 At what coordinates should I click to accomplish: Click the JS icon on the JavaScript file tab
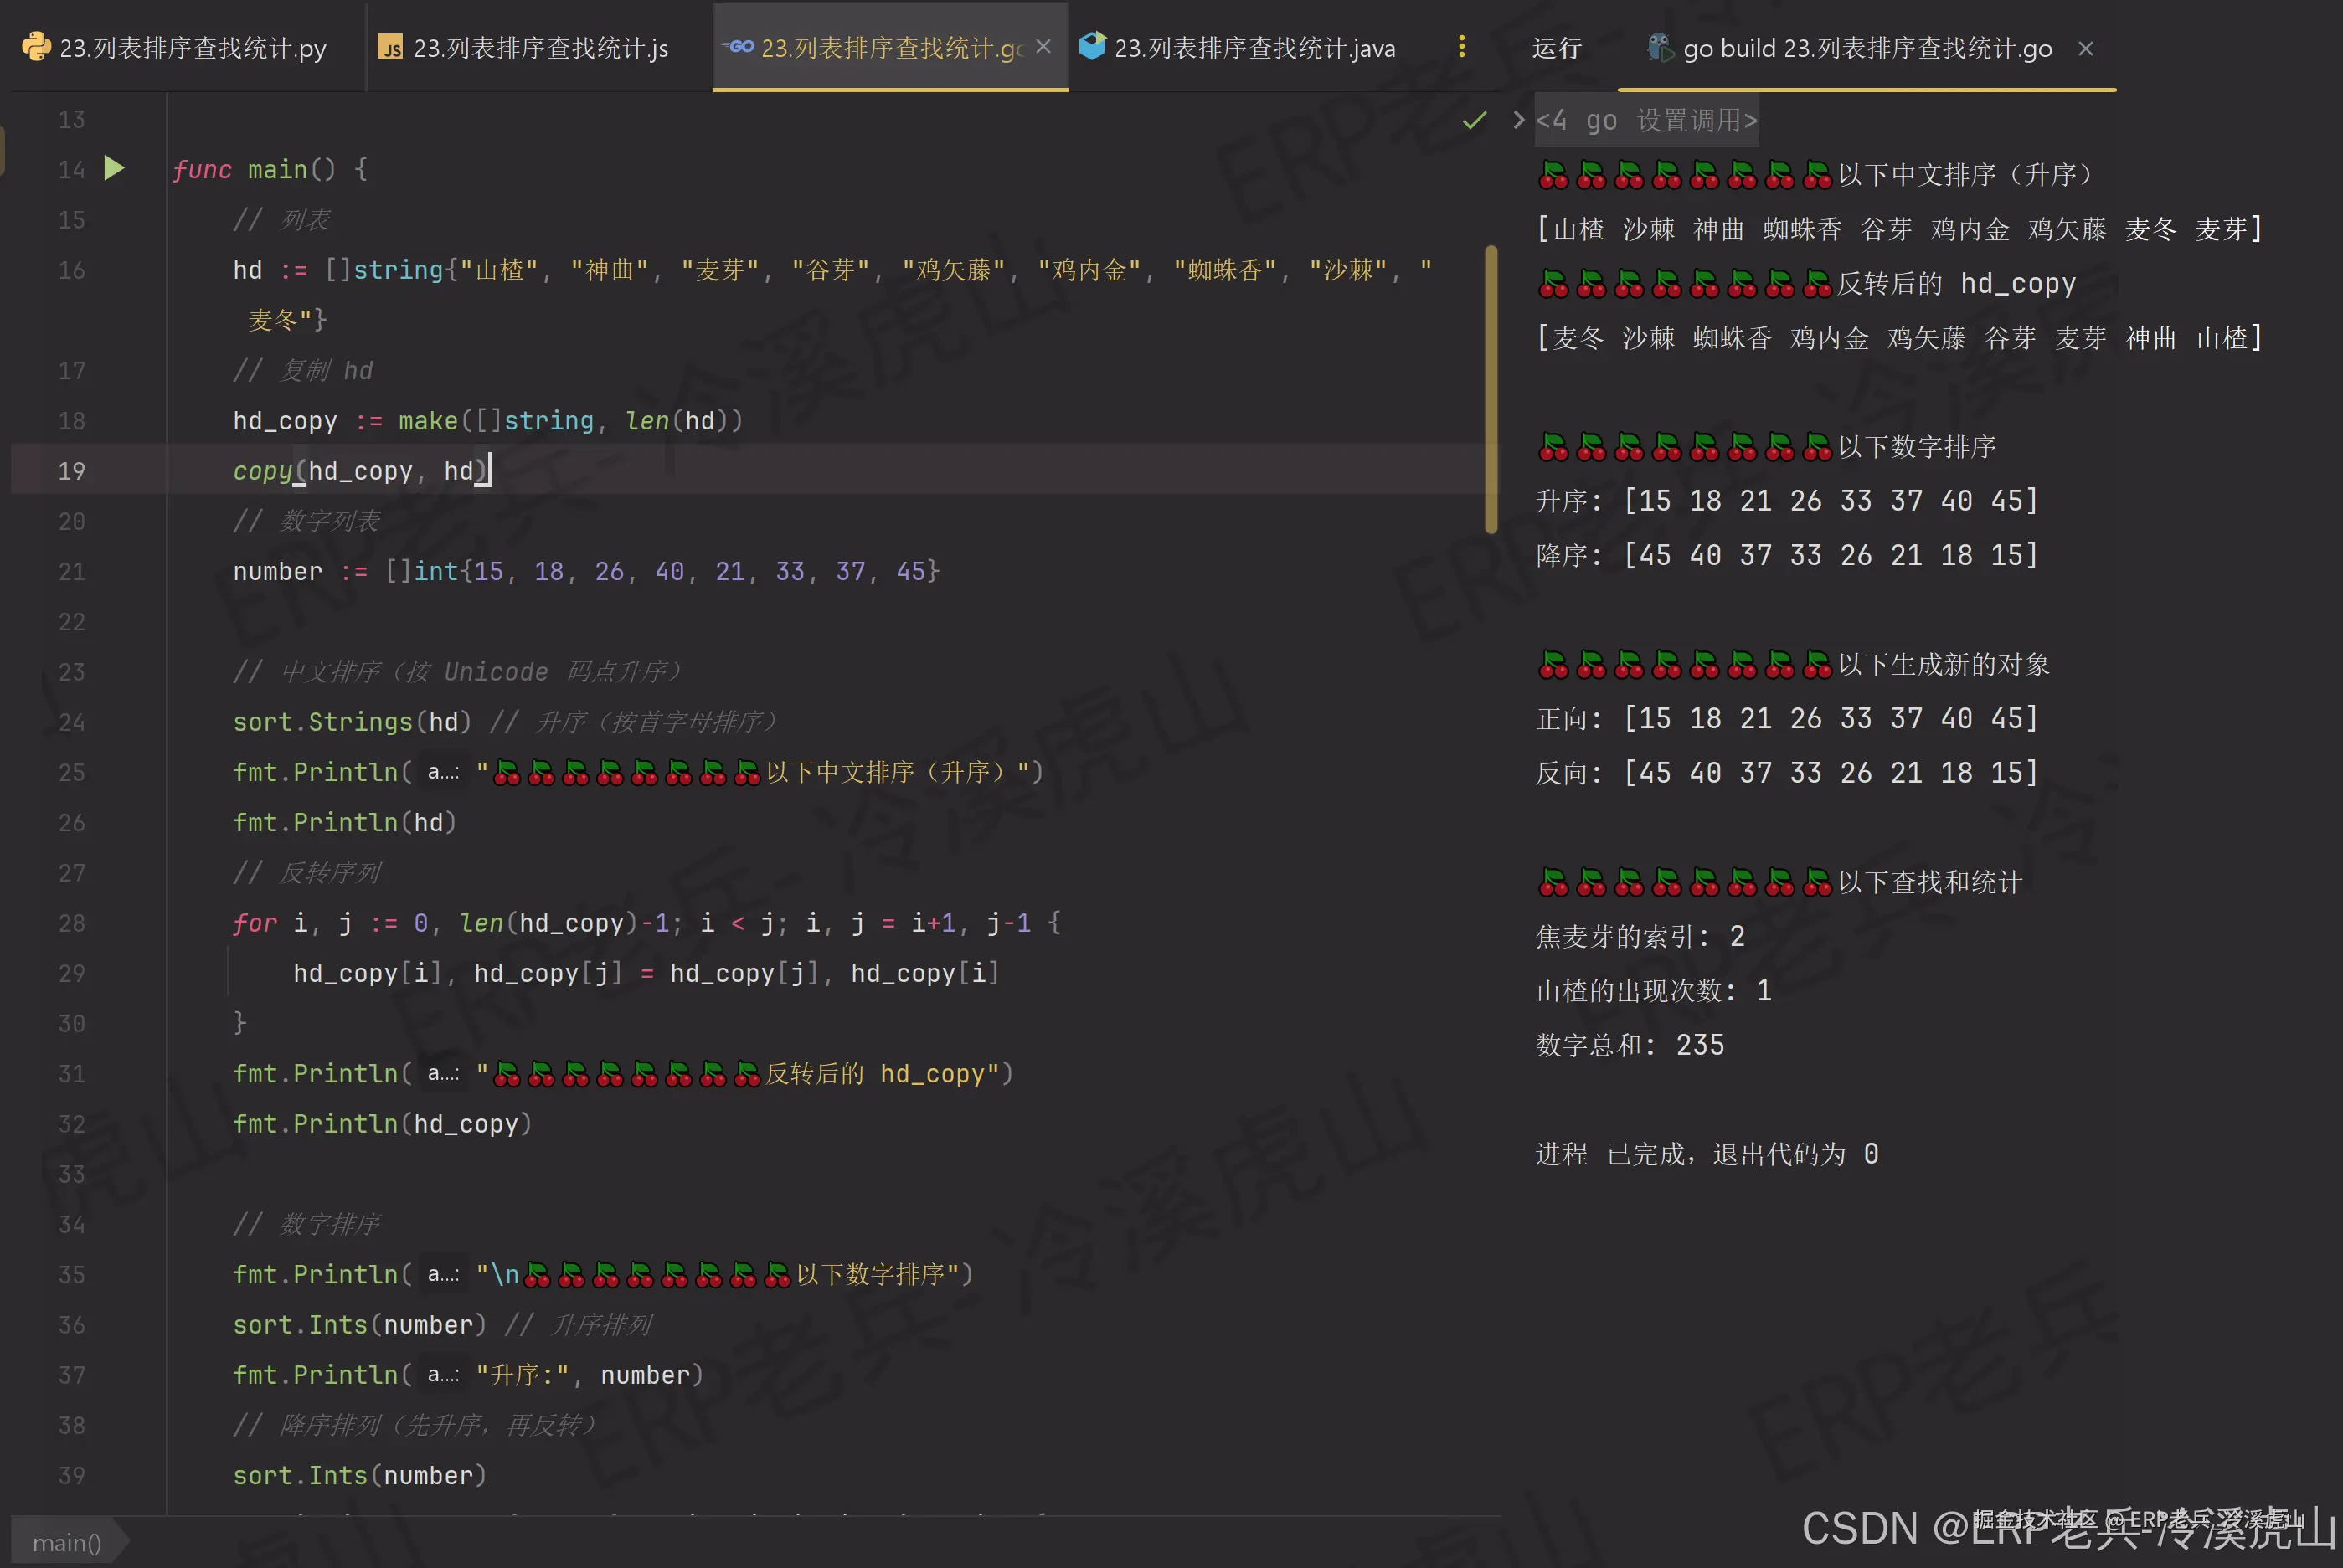click(391, 46)
